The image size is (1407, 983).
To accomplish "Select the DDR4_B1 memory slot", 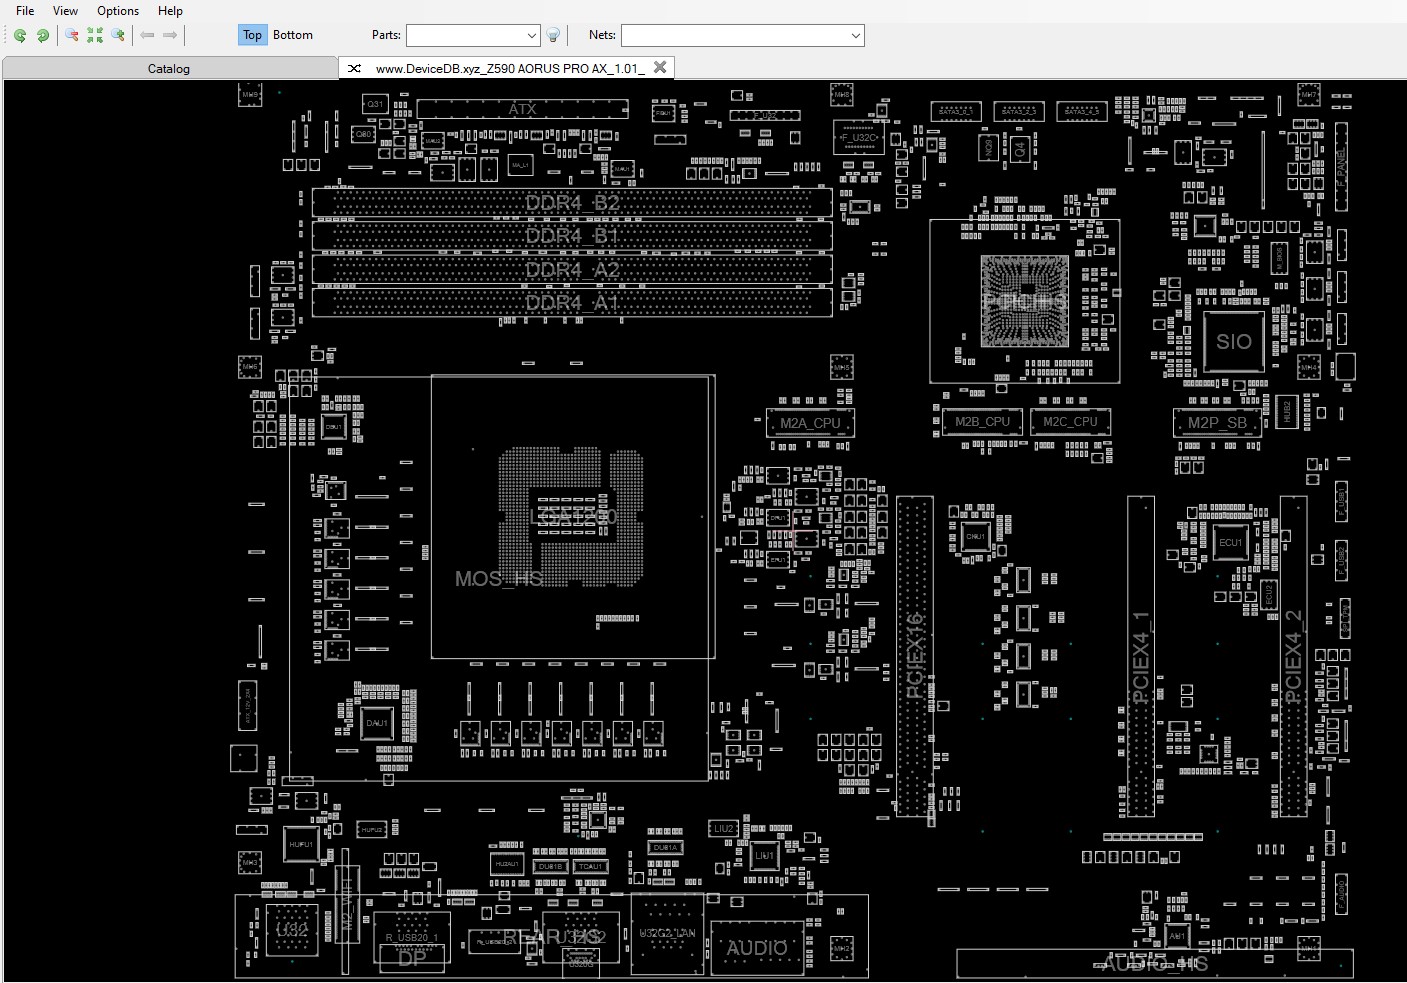I will point(572,236).
